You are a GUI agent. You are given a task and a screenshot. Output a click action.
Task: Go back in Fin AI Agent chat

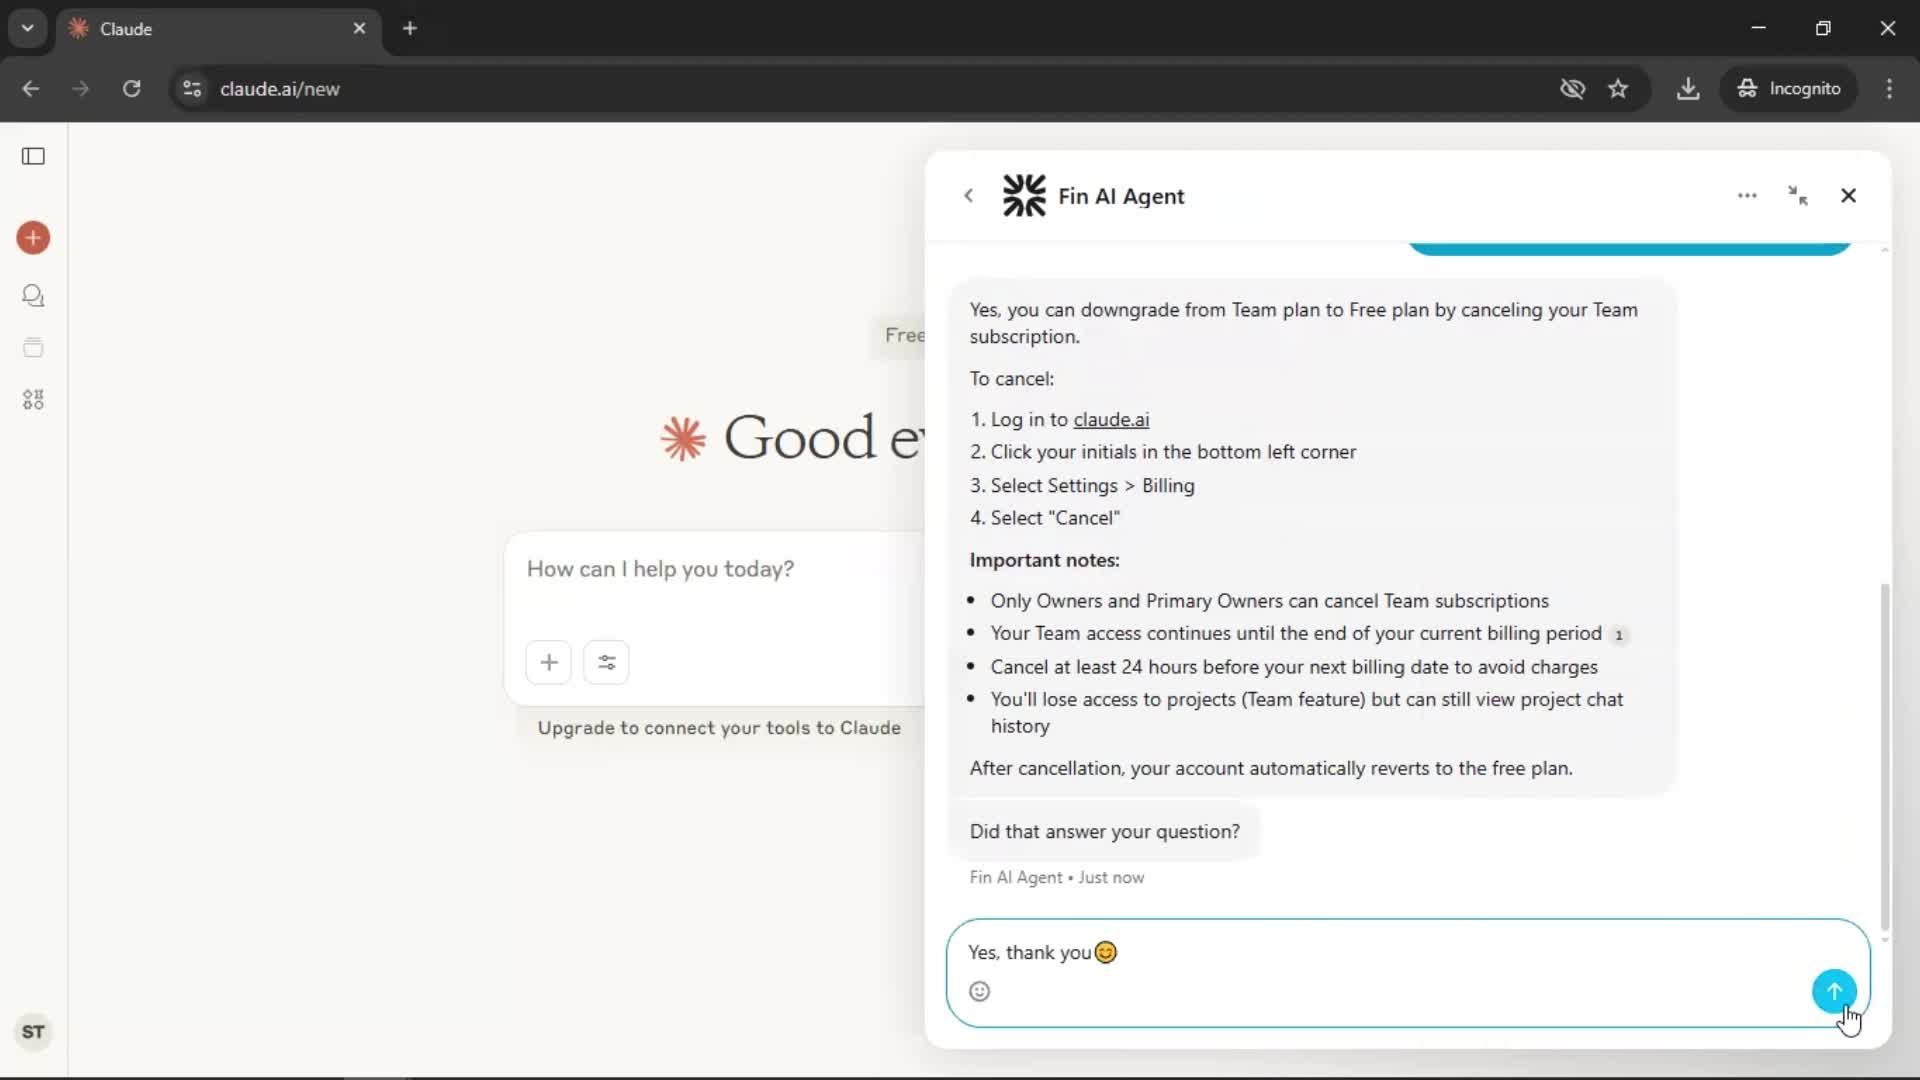pos(968,196)
